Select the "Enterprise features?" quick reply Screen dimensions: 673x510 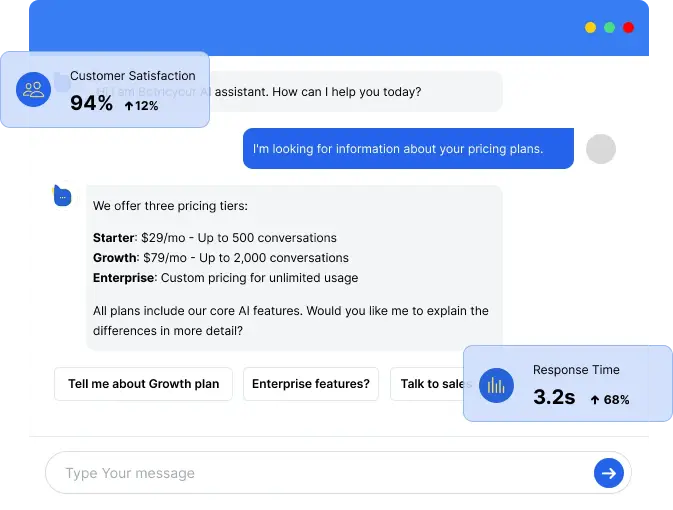coord(310,384)
